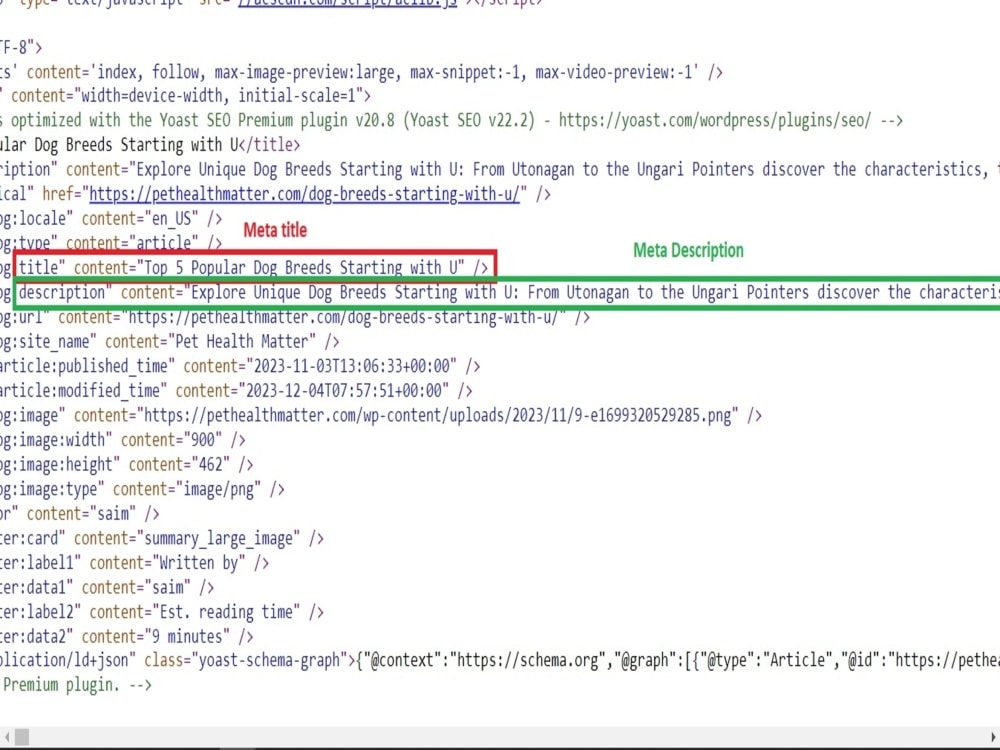Click the "Est. reading time" value
The image size is (1000, 750).
pyautogui.click(x=226, y=612)
